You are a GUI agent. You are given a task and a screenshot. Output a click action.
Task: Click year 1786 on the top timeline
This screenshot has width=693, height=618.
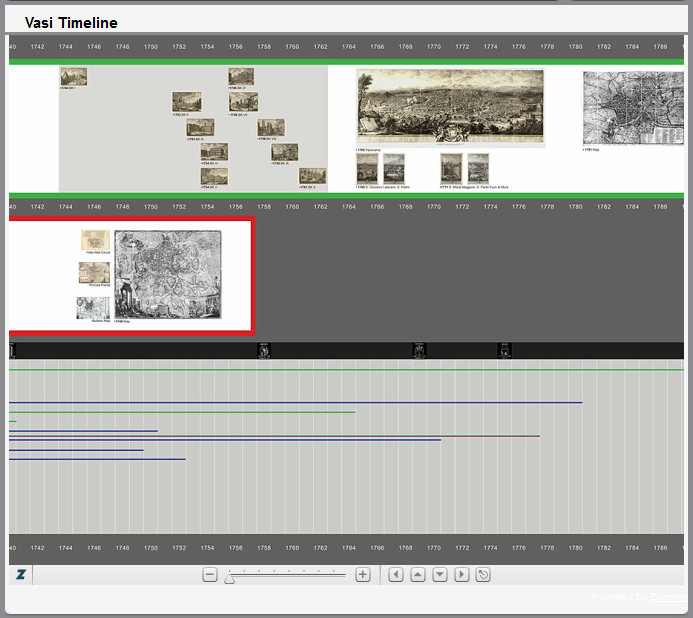pos(660,47)
